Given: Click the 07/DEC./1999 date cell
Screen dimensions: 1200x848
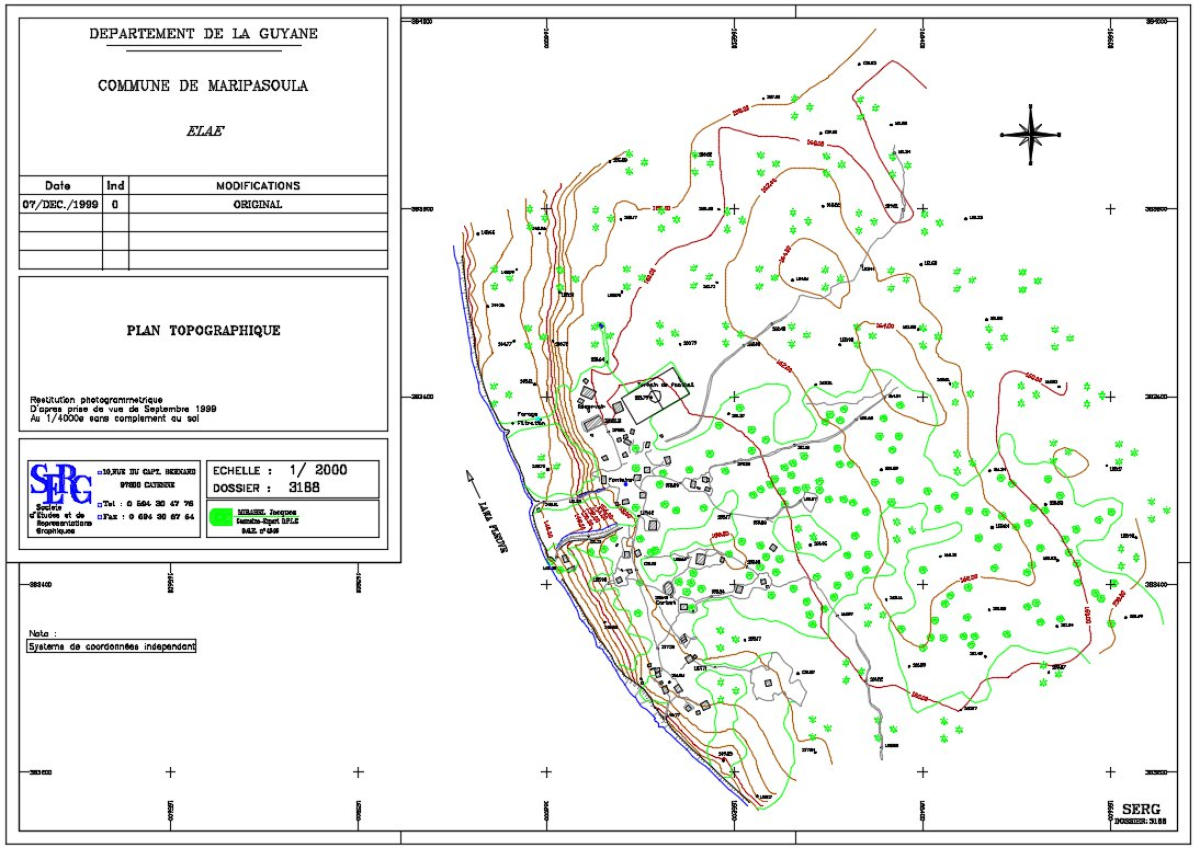Looking at the screenshot, I should [58, 204].
